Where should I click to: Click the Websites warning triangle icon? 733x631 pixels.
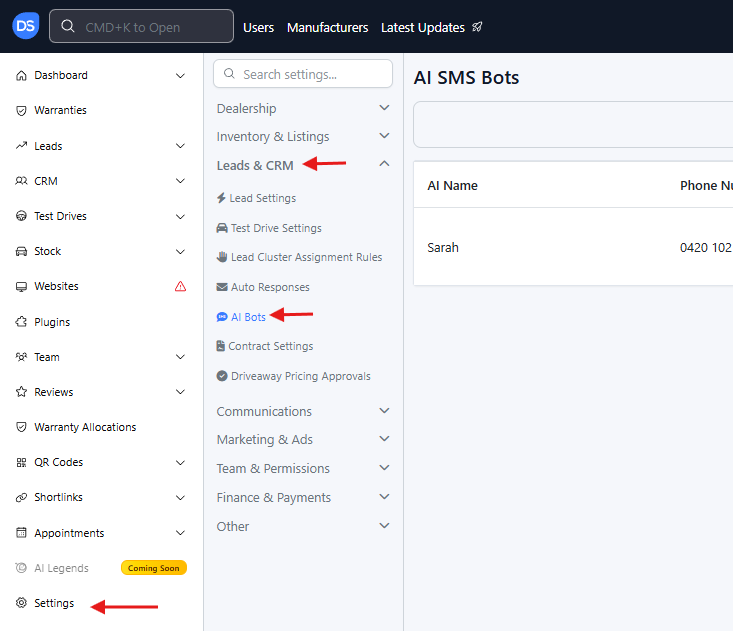[180, 286]
